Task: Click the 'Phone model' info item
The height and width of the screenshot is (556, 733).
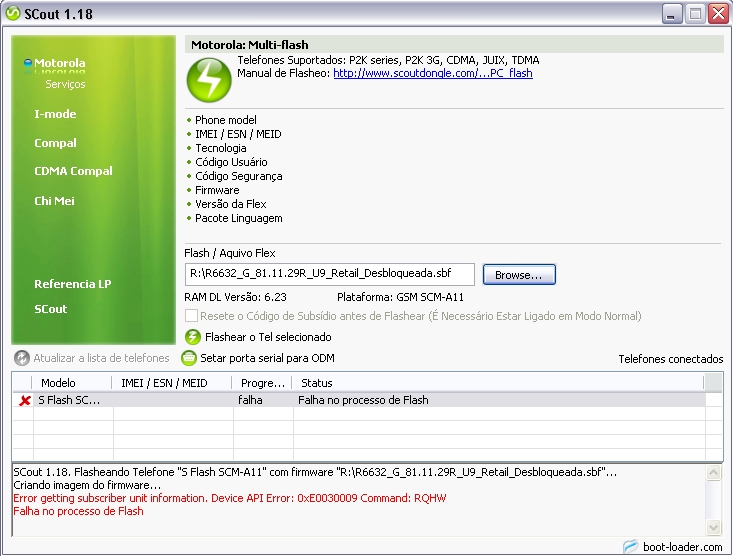Action: 226,120
